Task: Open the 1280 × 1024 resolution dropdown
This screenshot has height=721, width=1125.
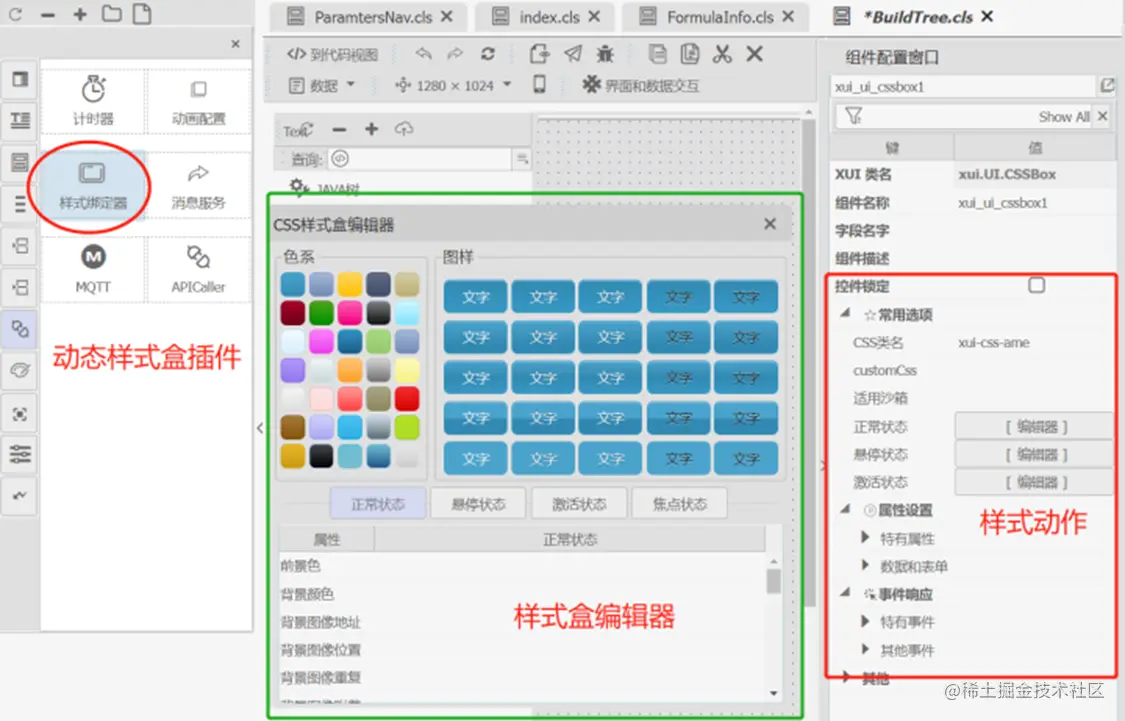Action: tap(453, 85)
